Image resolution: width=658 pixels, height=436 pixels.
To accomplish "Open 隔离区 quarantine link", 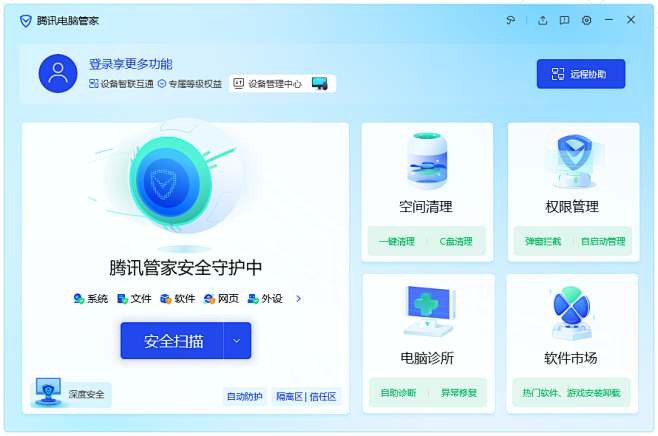I will [x=289, y=397].
